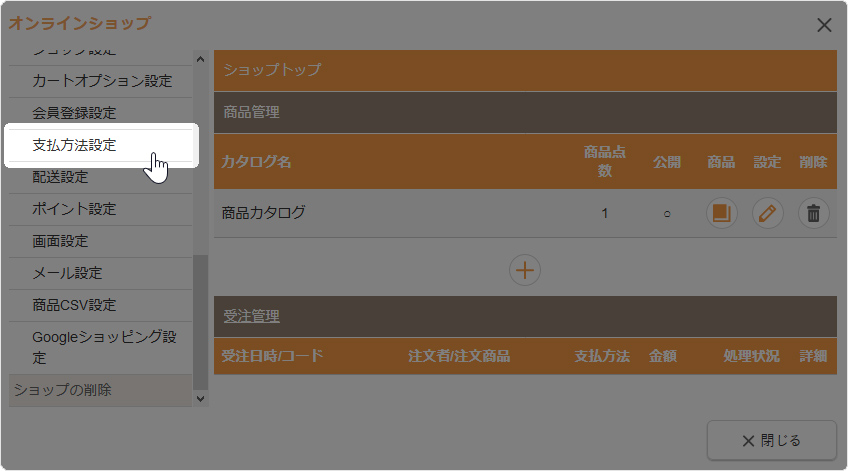848x471 pixels.
Task: Open the product catalog book icon
Action: 721,213
